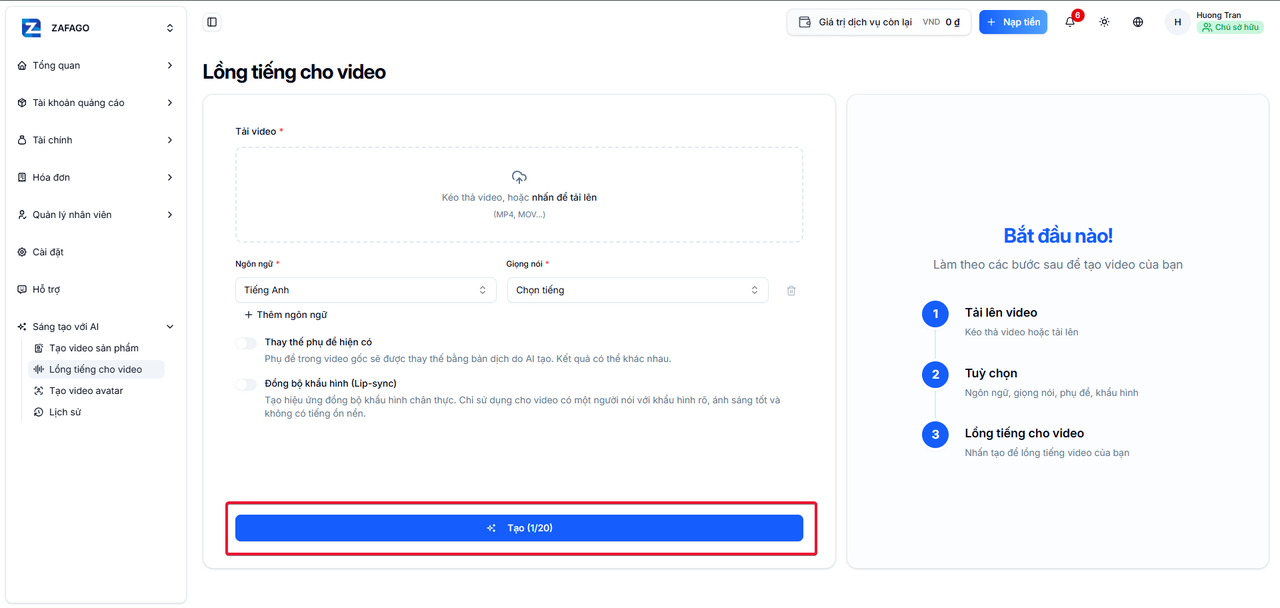Click the upload cloud icon
The image size is (1280, 608).
(519, 177)
